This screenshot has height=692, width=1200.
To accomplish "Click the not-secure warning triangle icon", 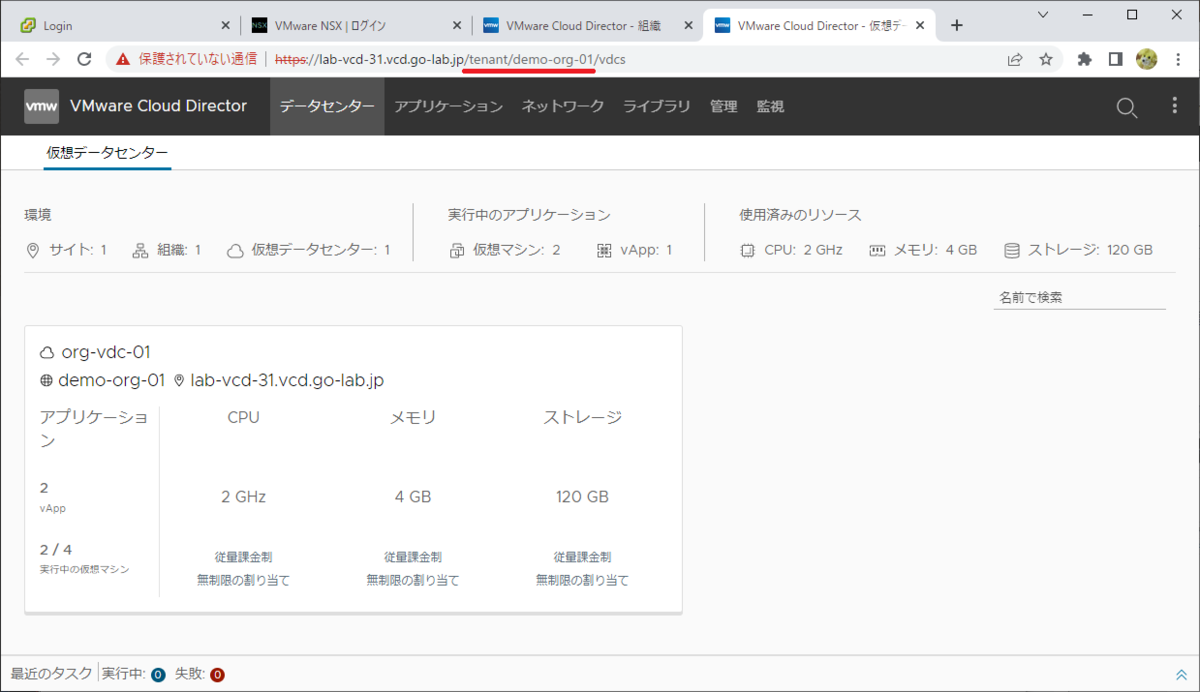I will [123, 60].
